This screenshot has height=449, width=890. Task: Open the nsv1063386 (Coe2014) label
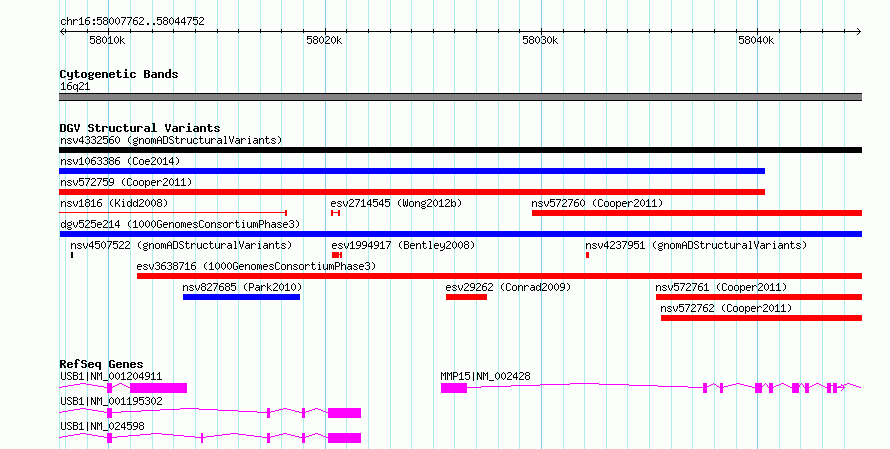click(x=120, y=161)
